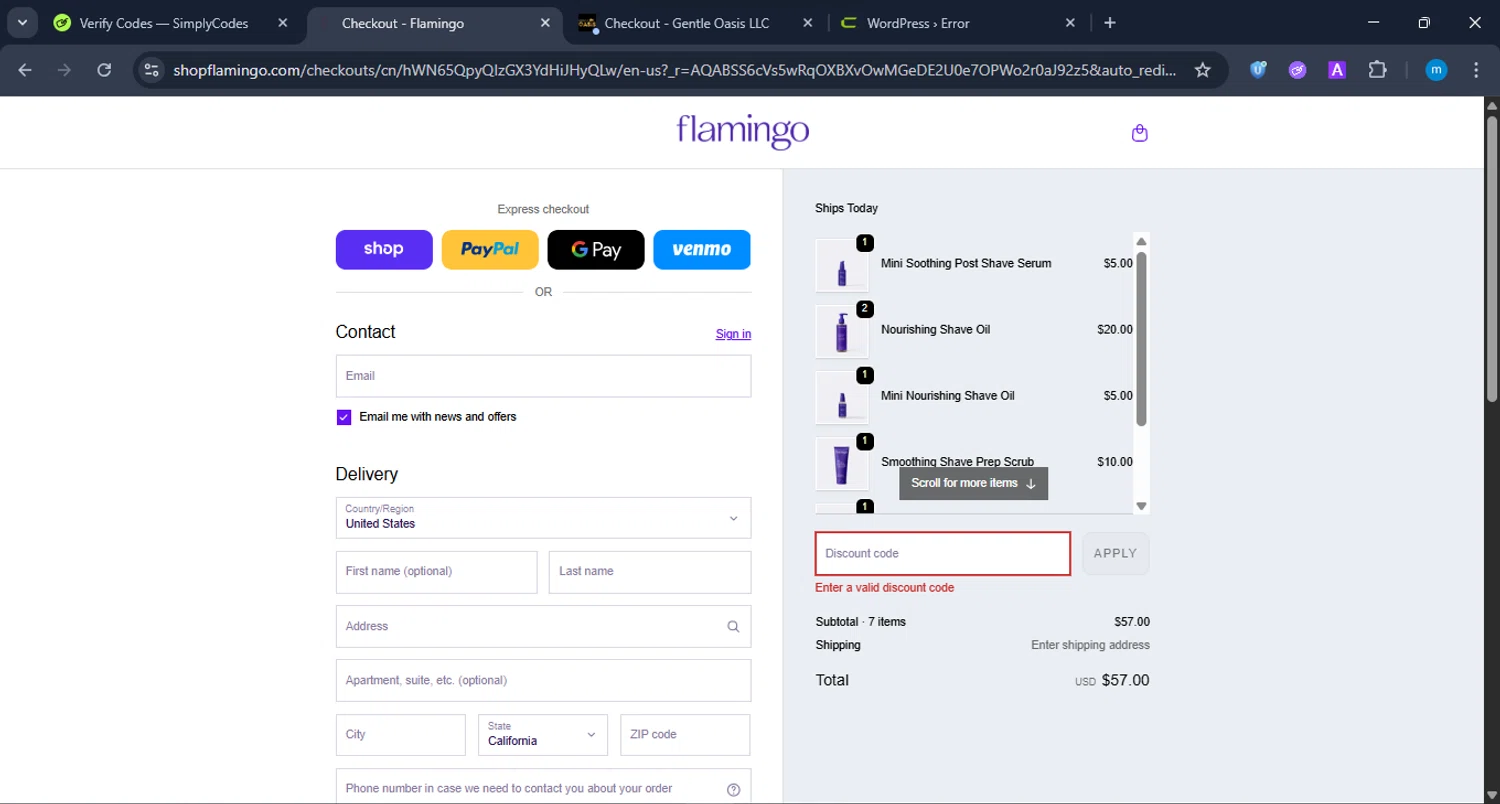Click the Last name field

click(x=650, y=572)
